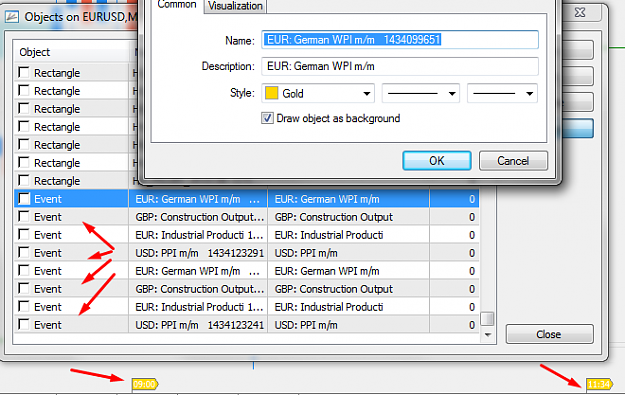Click the Name input field
Viewport: 625px width, 395px height.
click(x=400, y=40)
